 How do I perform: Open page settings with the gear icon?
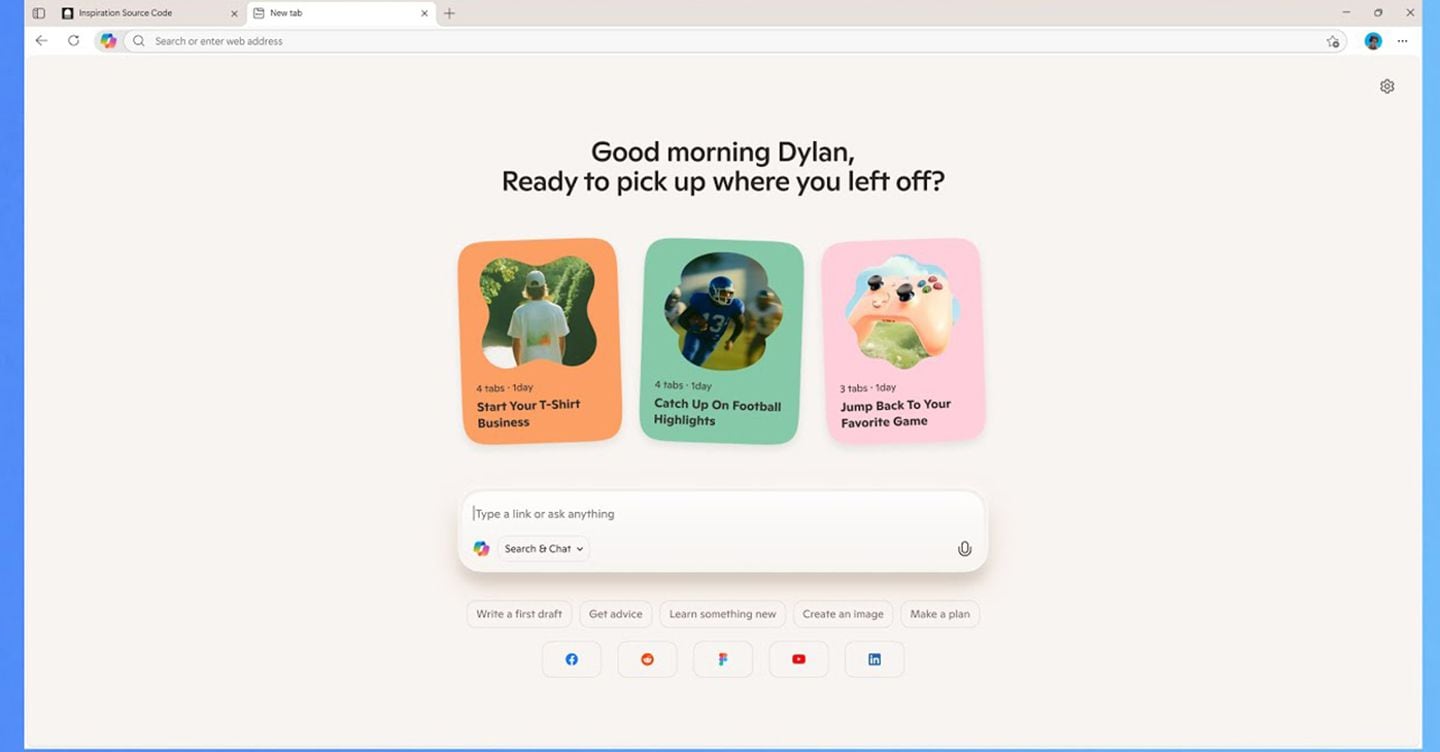[1387, 86]
